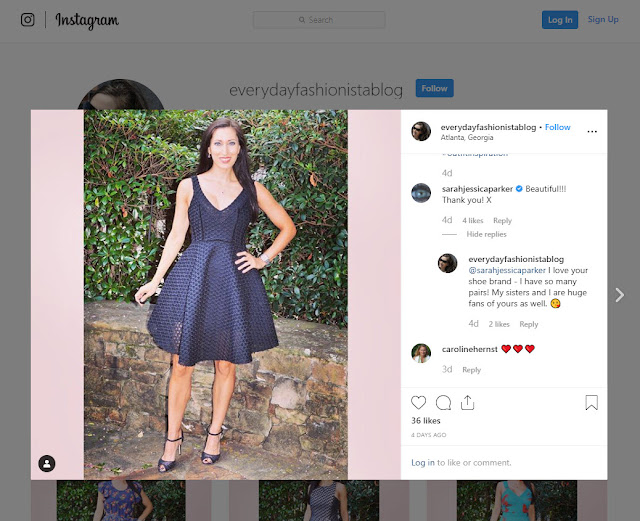View the 36 likes count

426,421
